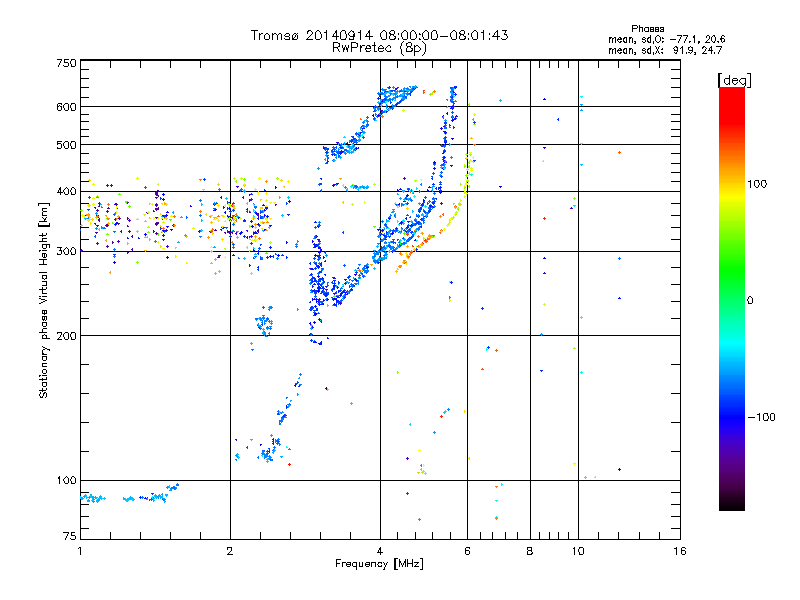The image size is (800, 600).
Task: Click the black bottom of the colorbar
Action: coord(732,504)
